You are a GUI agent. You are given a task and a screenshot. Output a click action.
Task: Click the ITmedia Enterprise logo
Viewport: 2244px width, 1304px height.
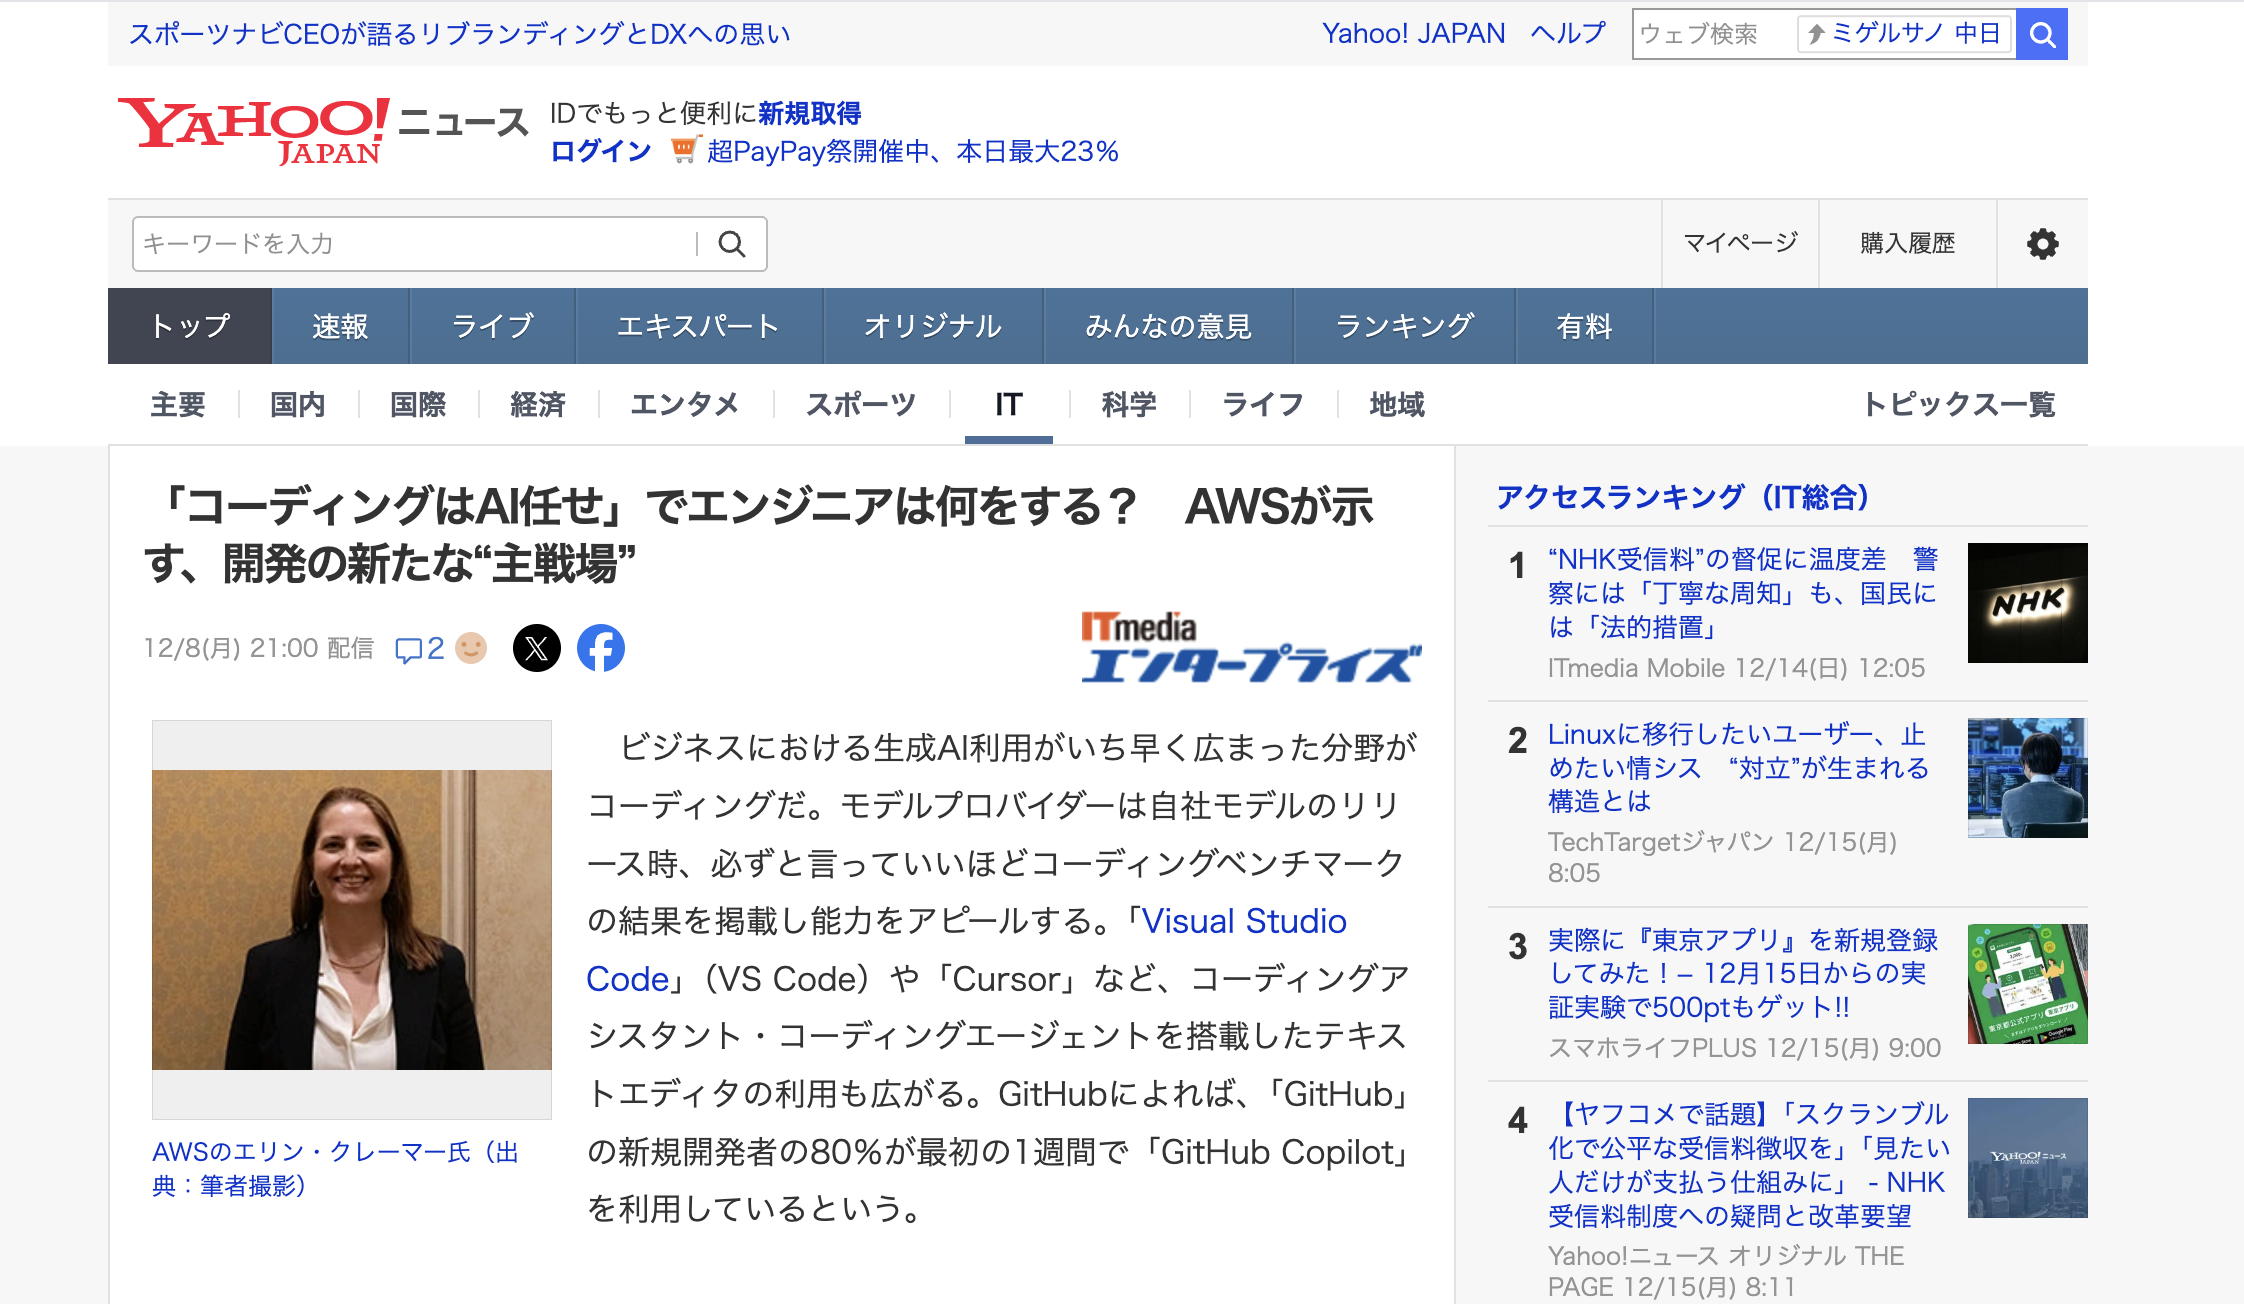(1250, 648)
